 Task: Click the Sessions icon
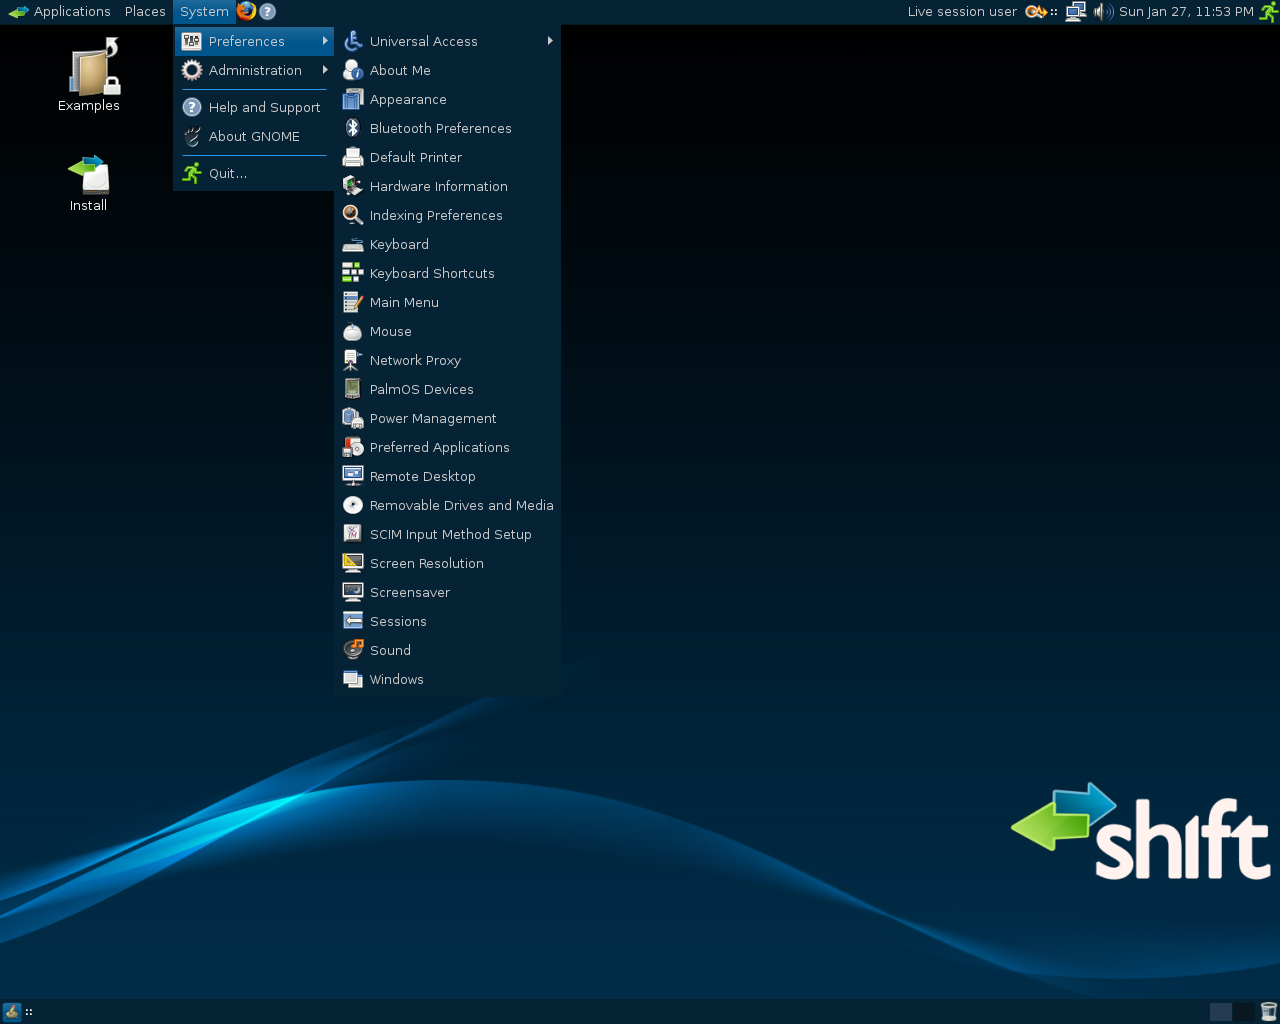(353, 621)
